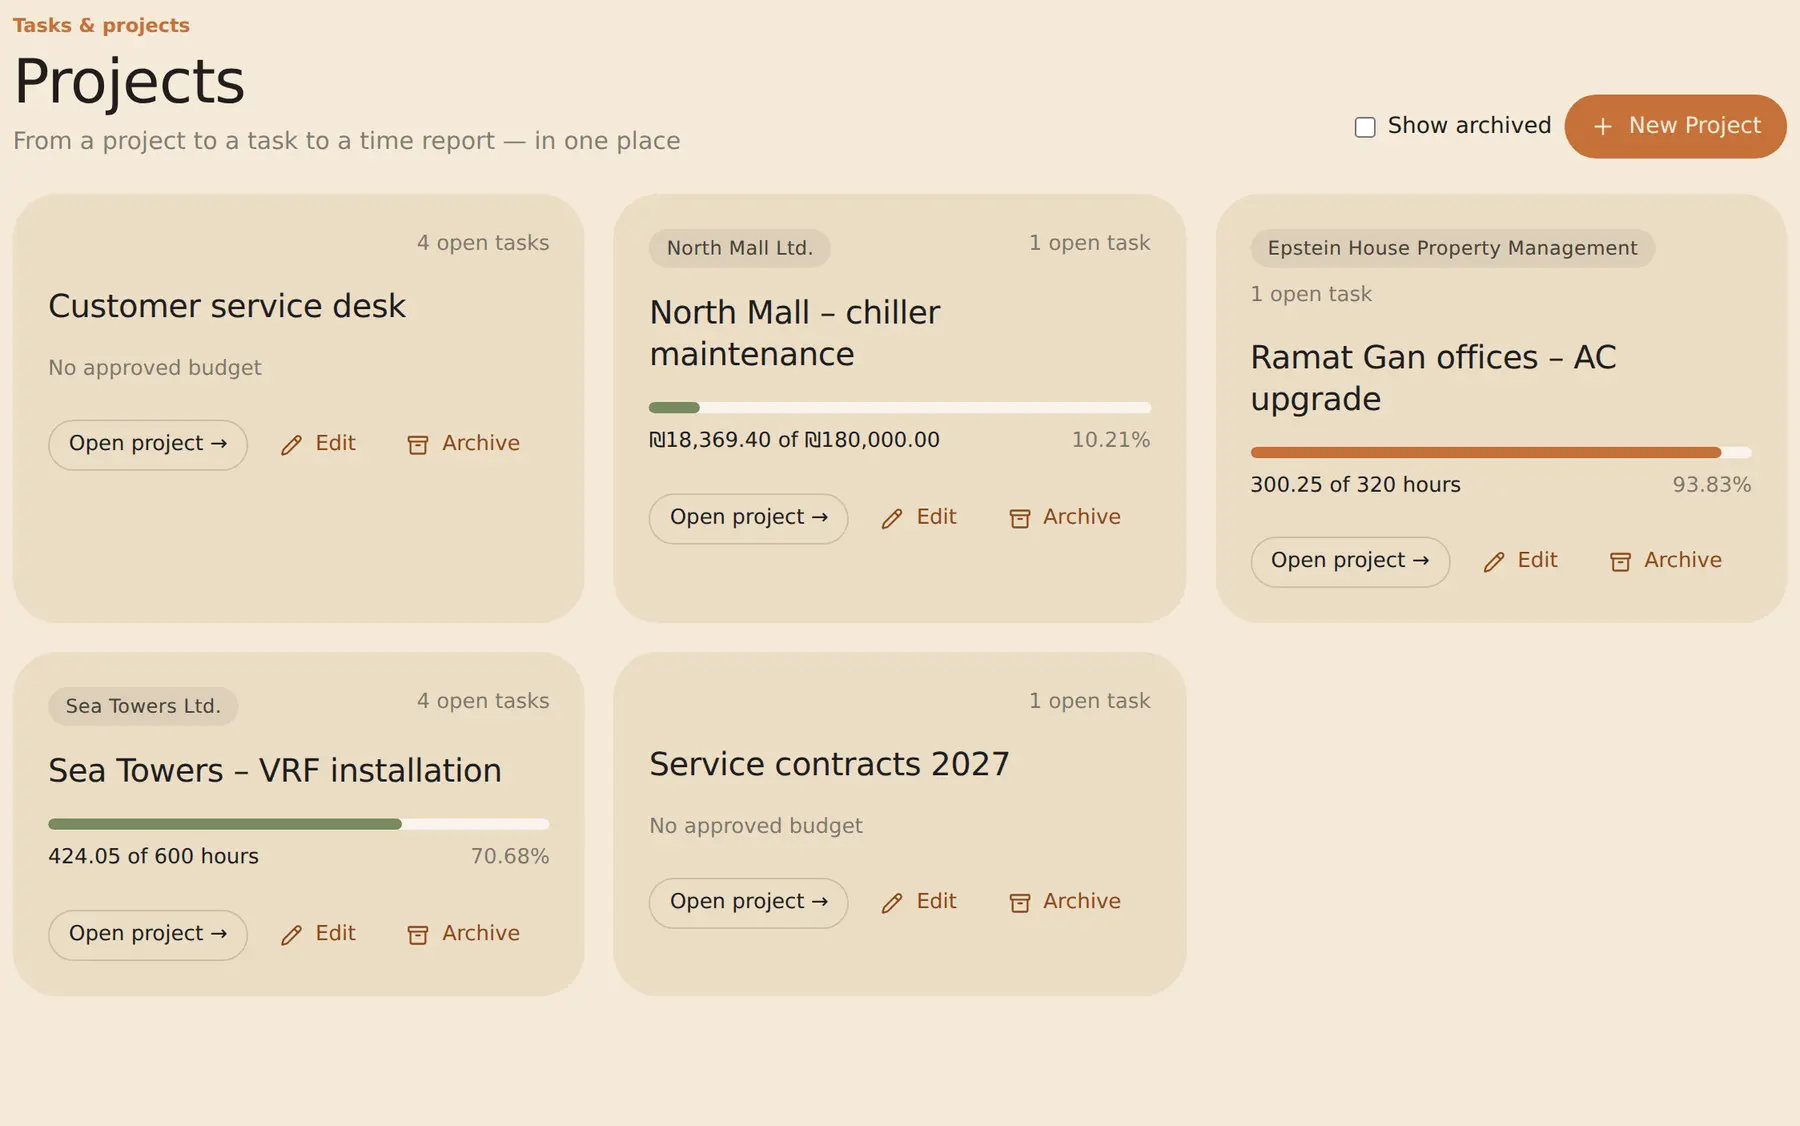Open project Ramat Gan offices AC upgrade

pyautogui.click(x=1350, y=561)
